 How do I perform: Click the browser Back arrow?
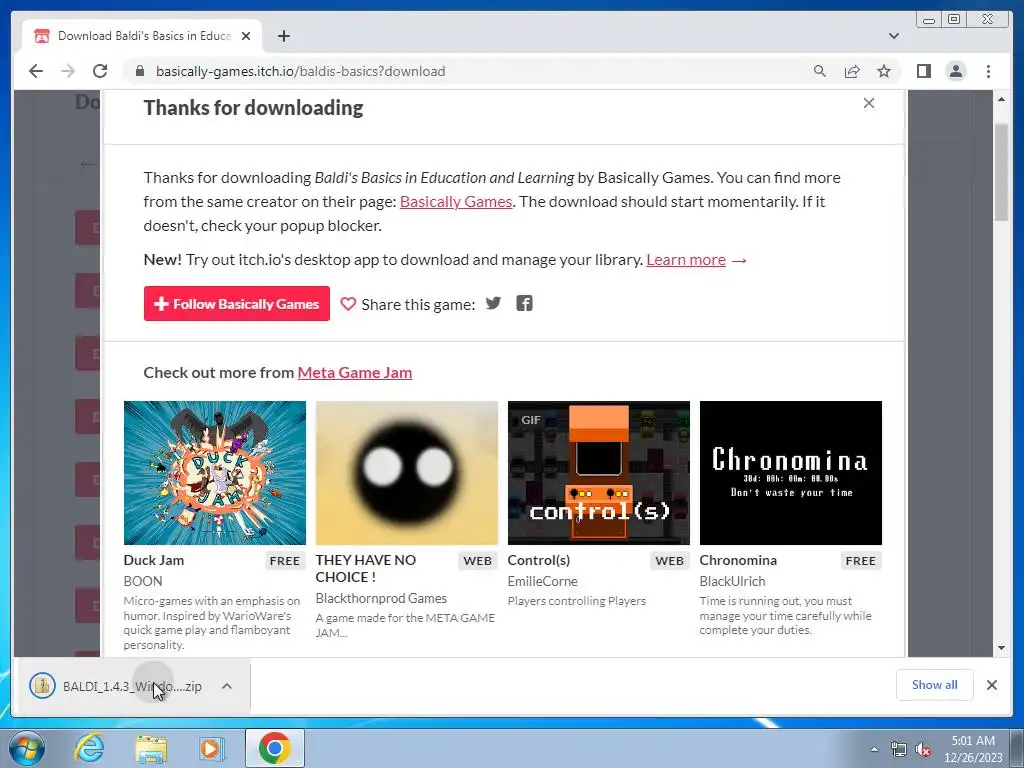[36, 71]
